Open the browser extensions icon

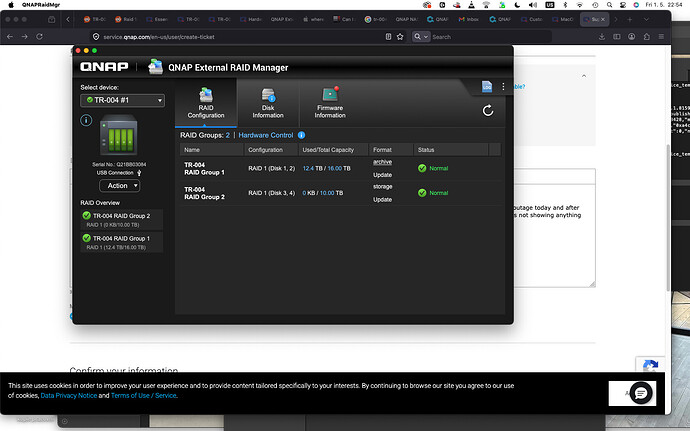click(646, 37)
